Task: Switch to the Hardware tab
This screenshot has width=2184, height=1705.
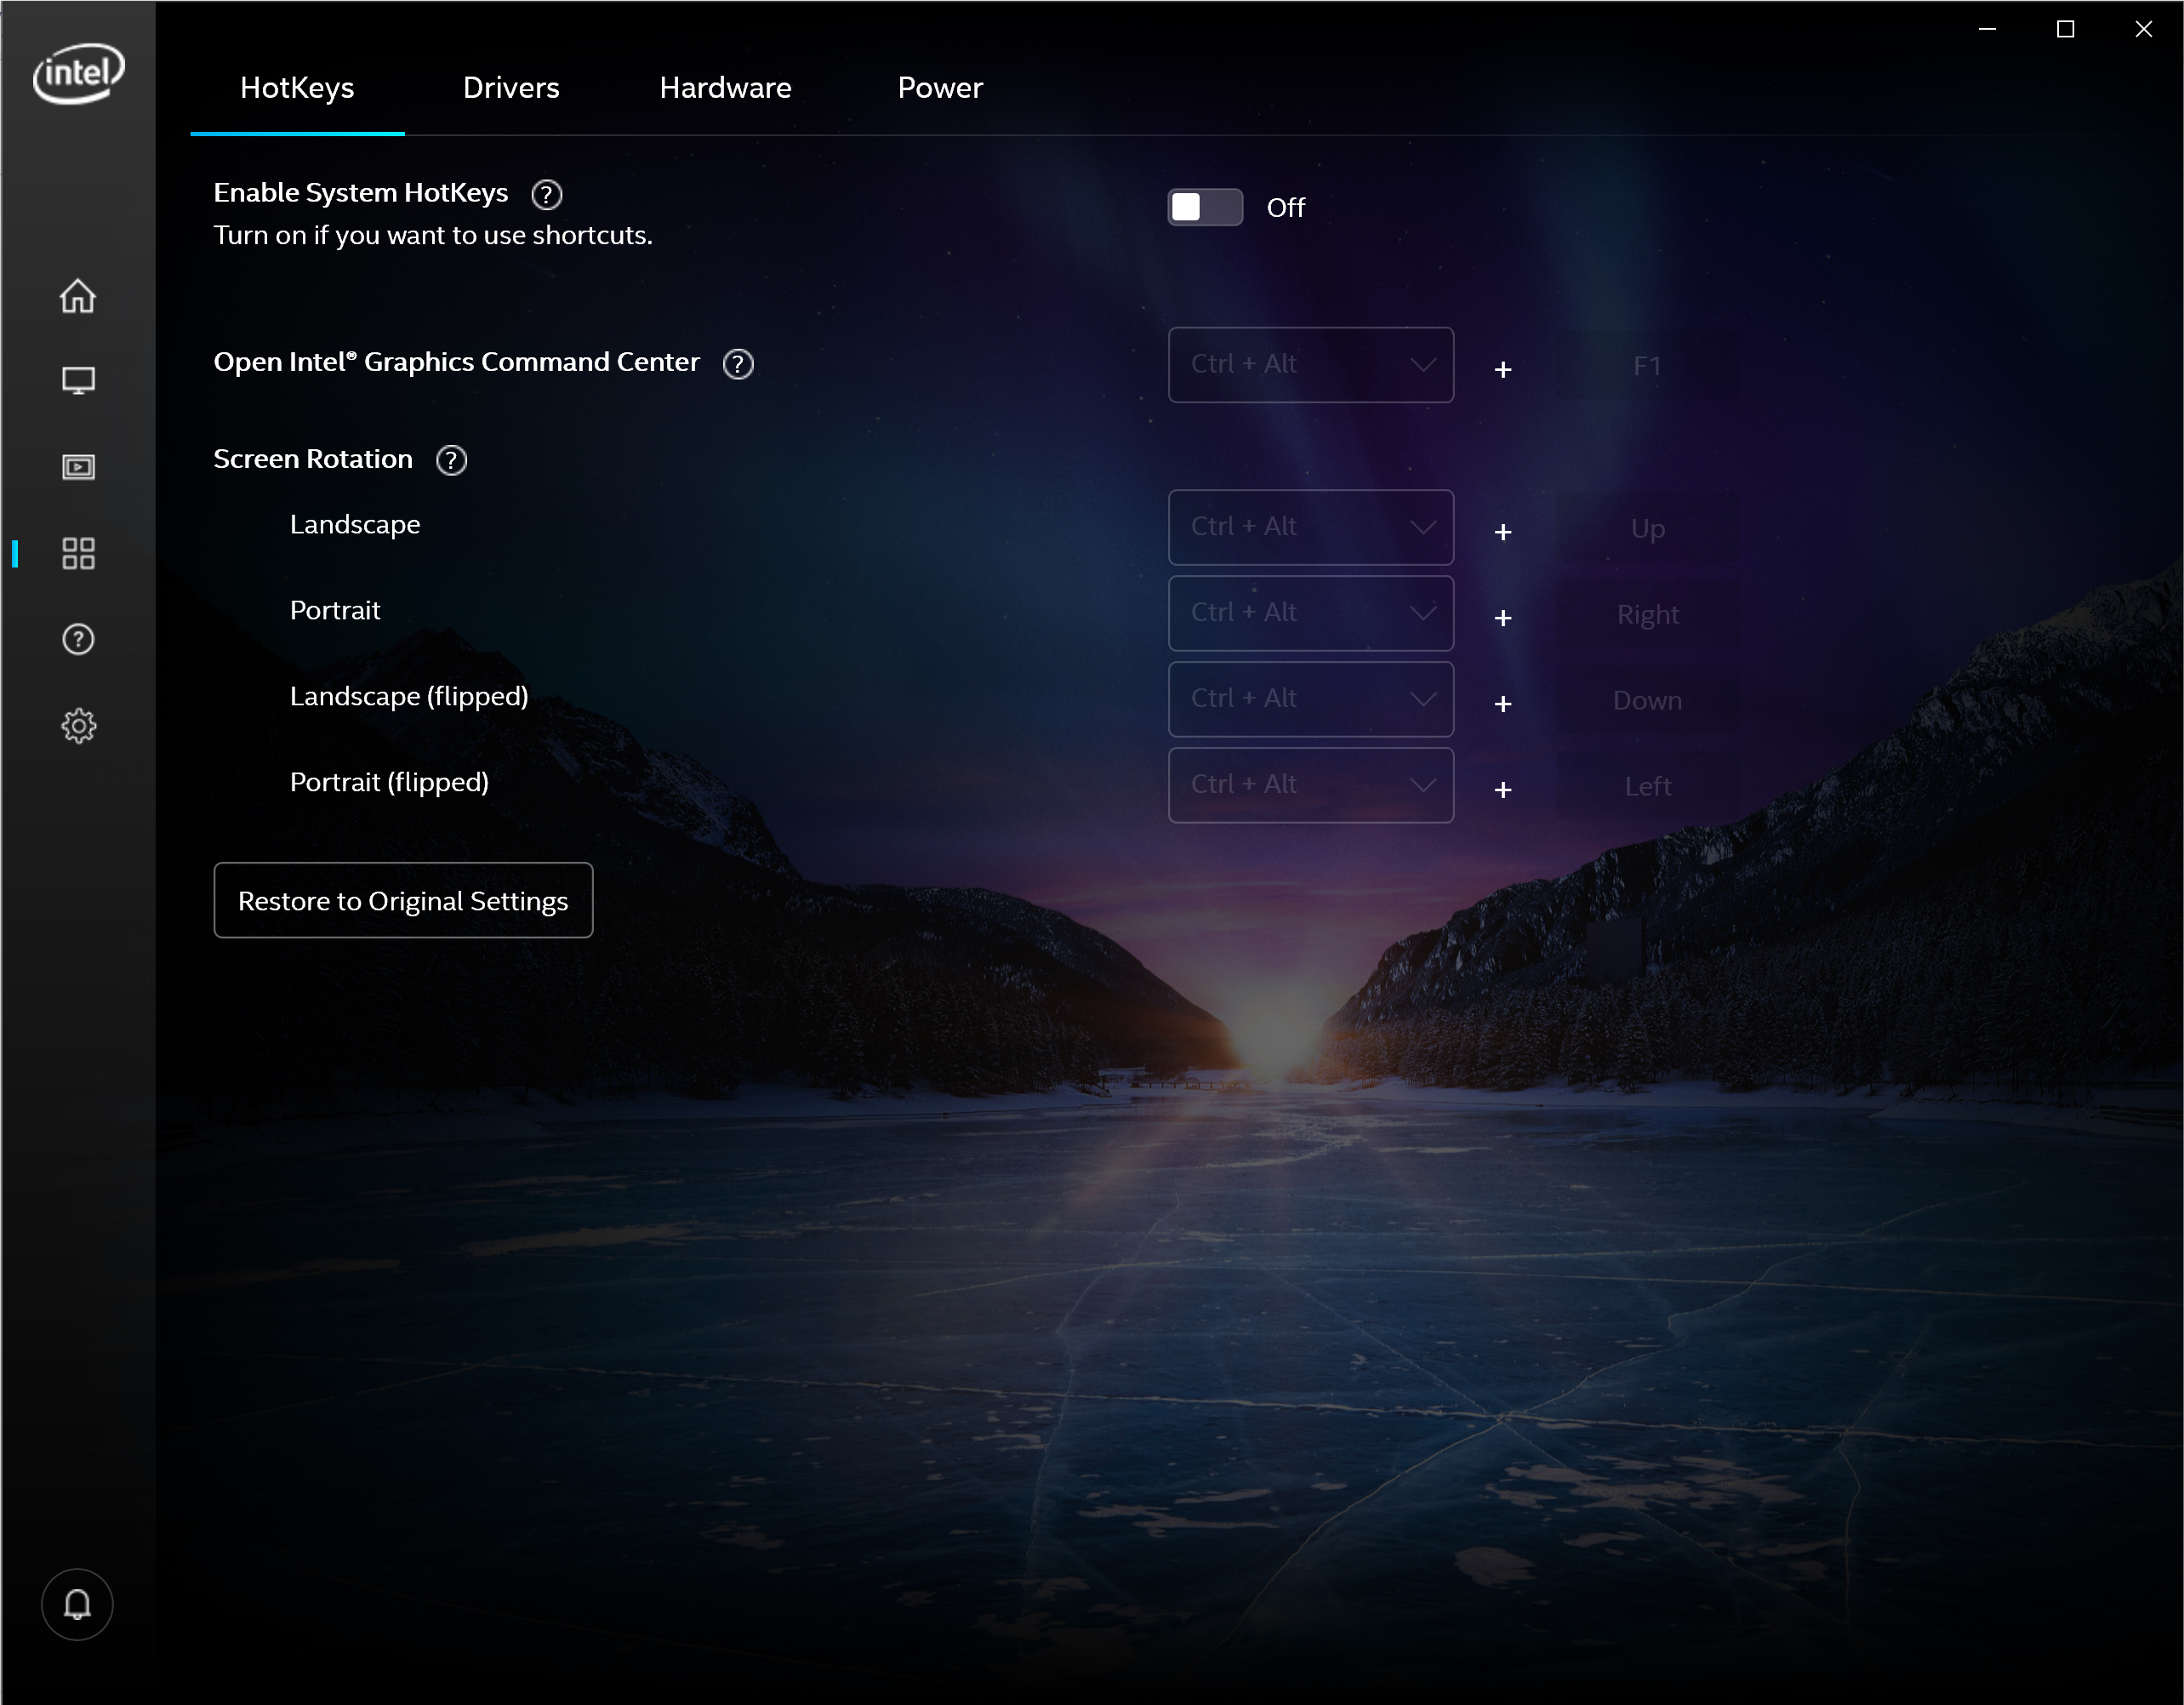Action: click(x=725, y=88)
